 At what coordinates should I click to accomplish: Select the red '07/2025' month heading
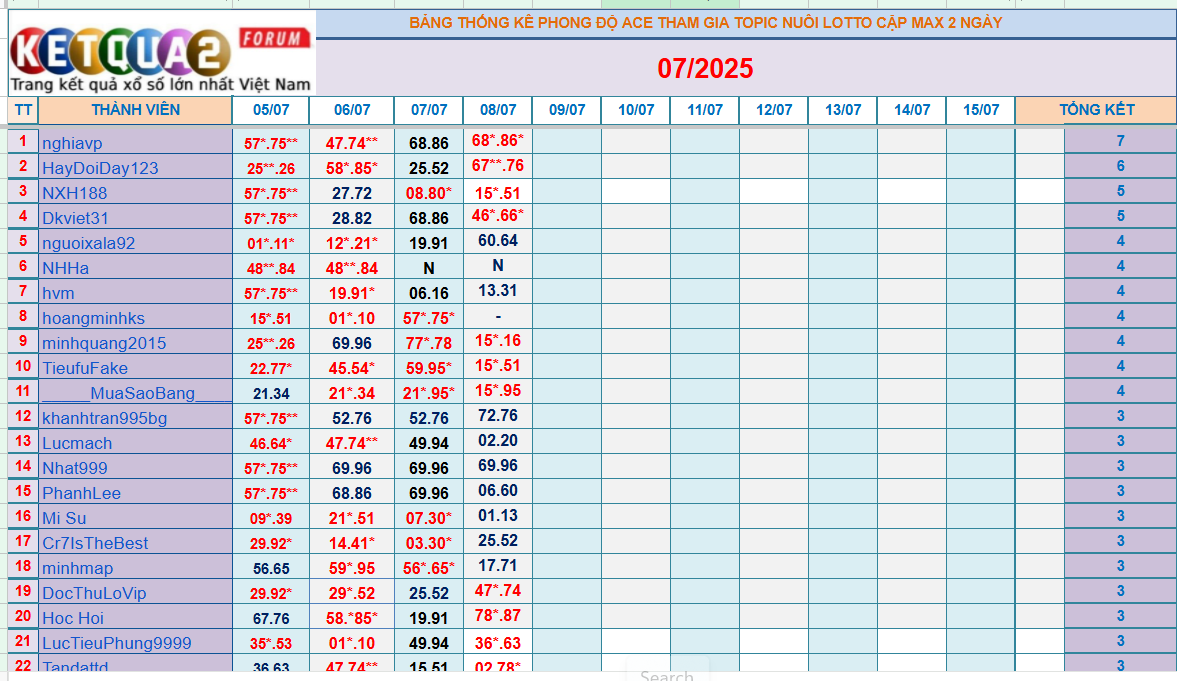coord(705,68)
